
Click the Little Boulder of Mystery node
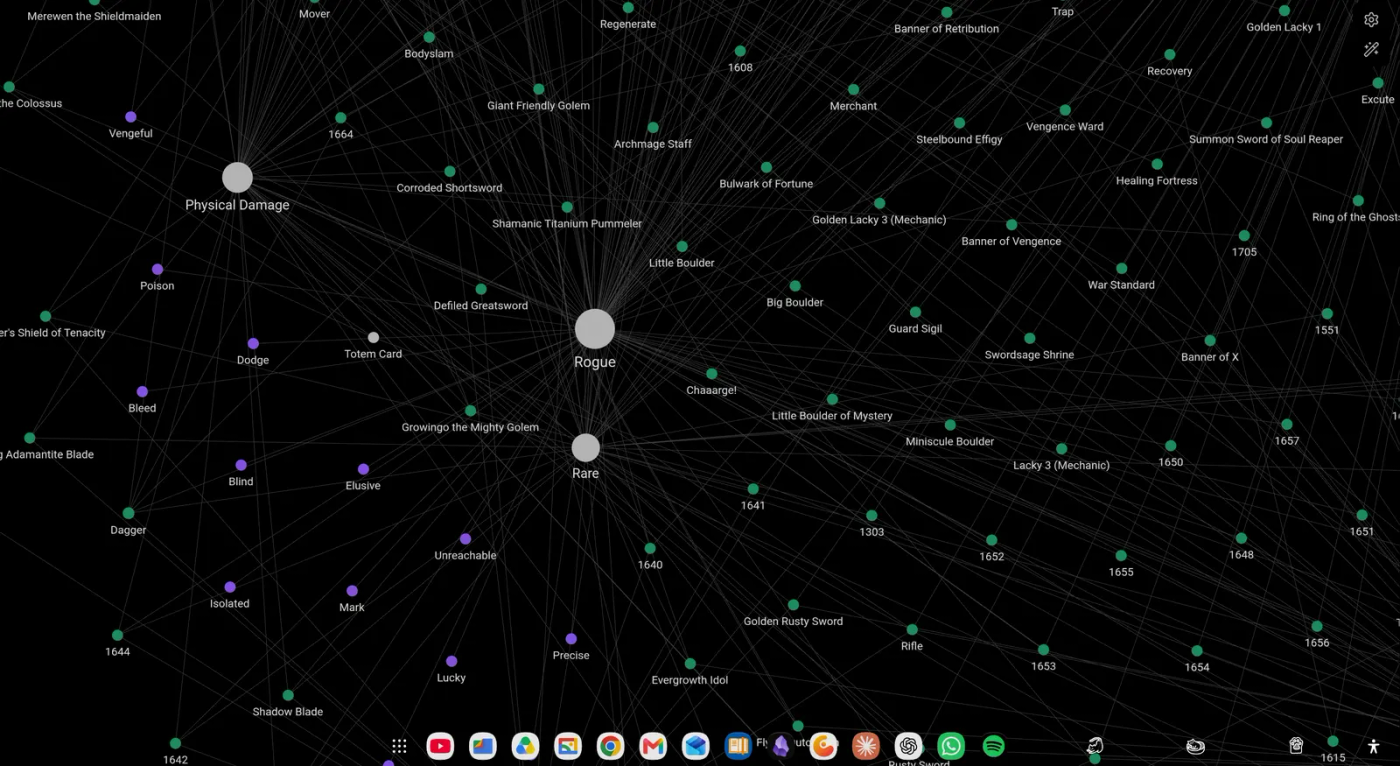(x=832, y=399)
